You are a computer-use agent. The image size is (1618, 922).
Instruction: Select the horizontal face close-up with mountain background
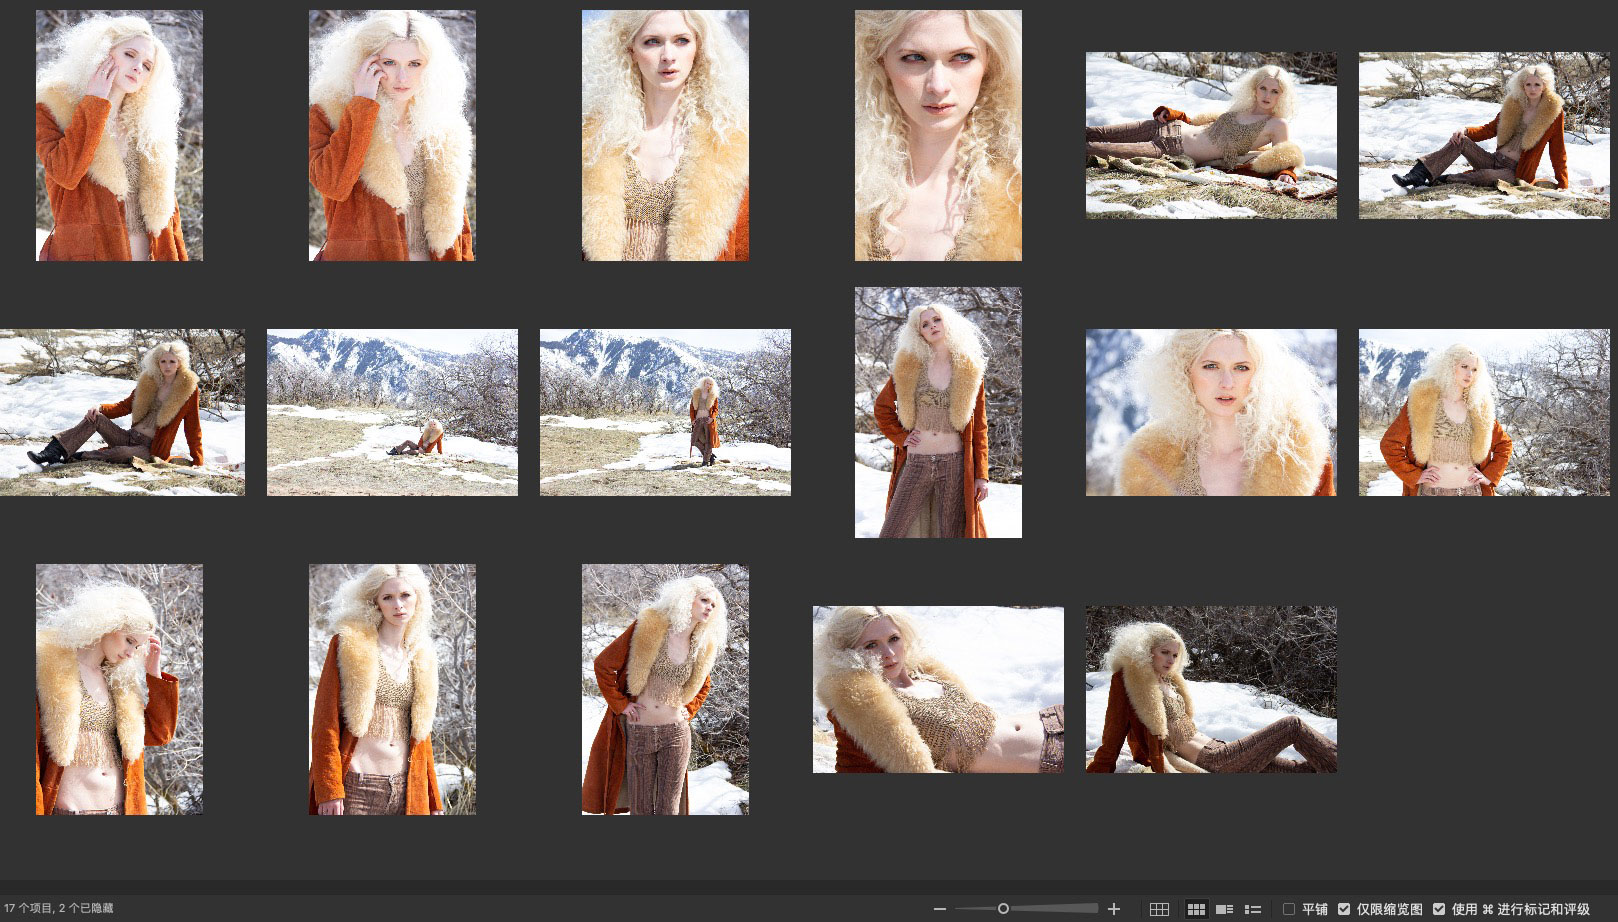tap(1211, 412)
